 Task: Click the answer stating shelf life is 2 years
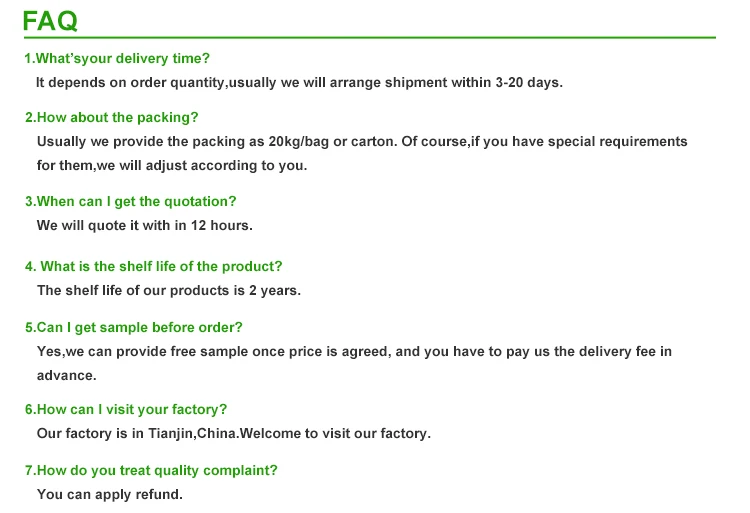pos(168,290)
